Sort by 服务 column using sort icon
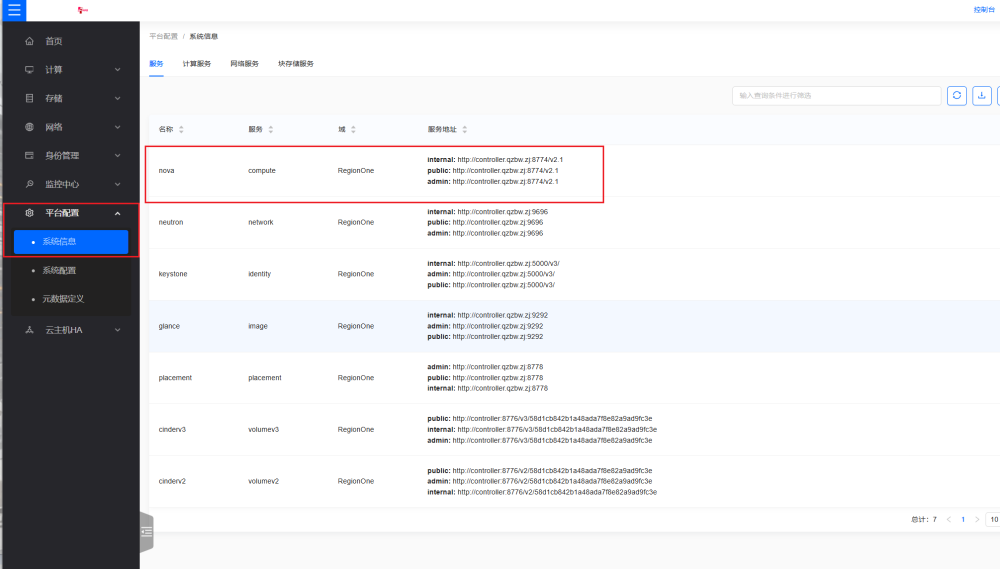Screen dimensions: 1000x569 [271, 130]
